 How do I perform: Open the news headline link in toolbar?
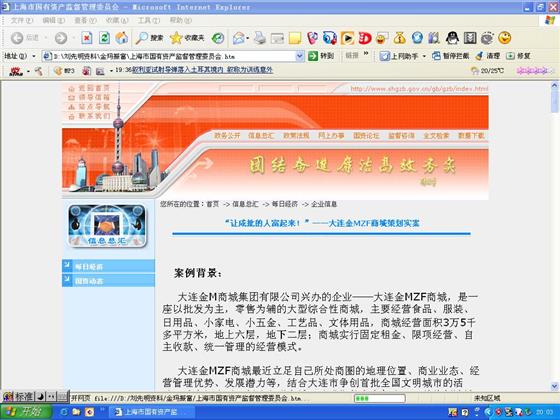[x=202, y=70]
